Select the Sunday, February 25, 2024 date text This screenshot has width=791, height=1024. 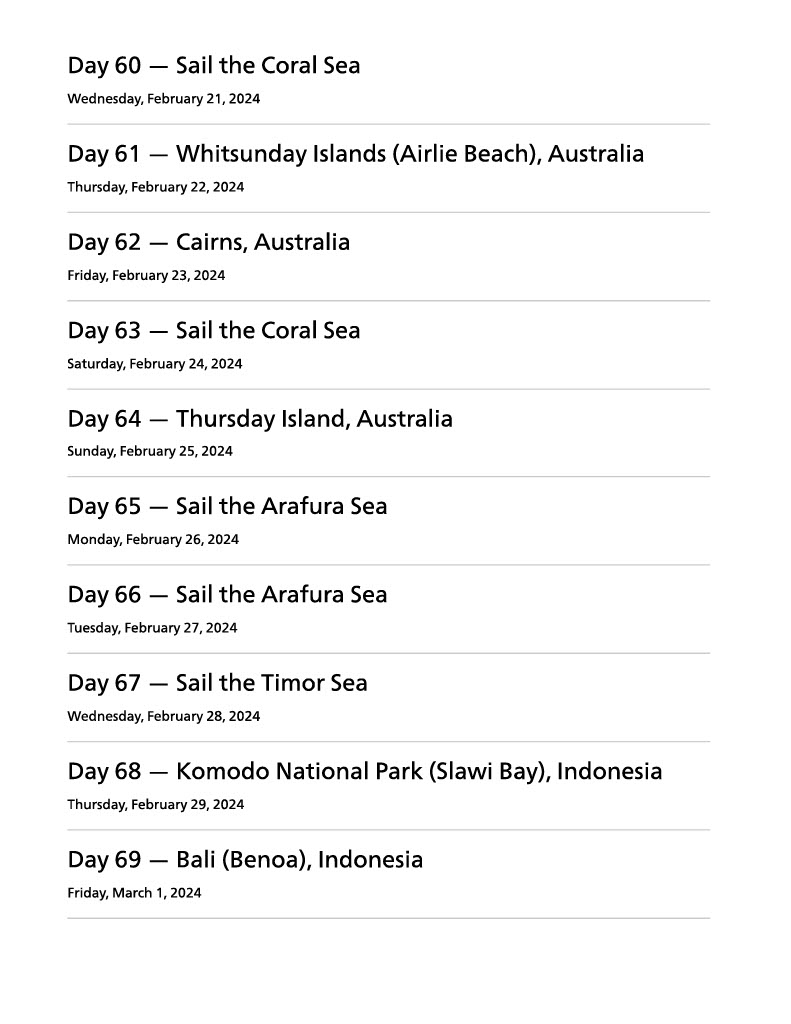coord(150,451)
